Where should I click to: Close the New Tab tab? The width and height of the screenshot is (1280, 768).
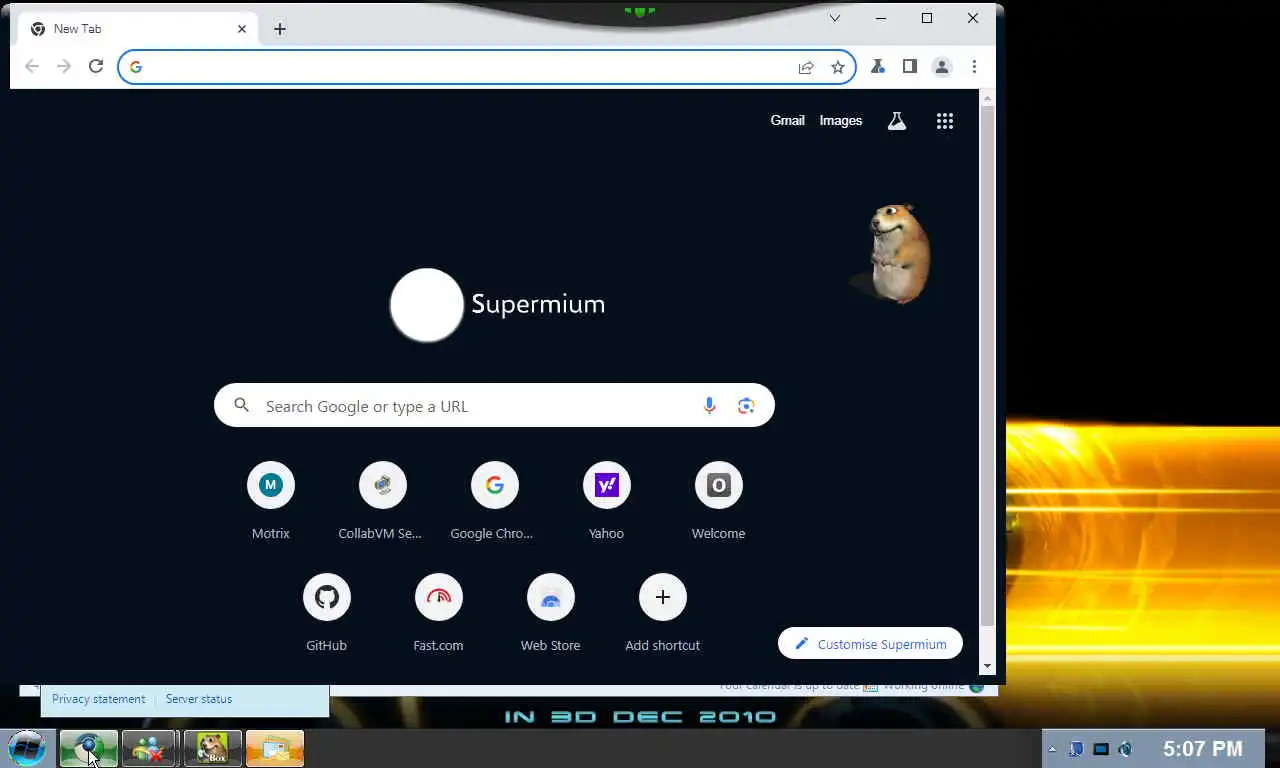click(x=242, y=29)
